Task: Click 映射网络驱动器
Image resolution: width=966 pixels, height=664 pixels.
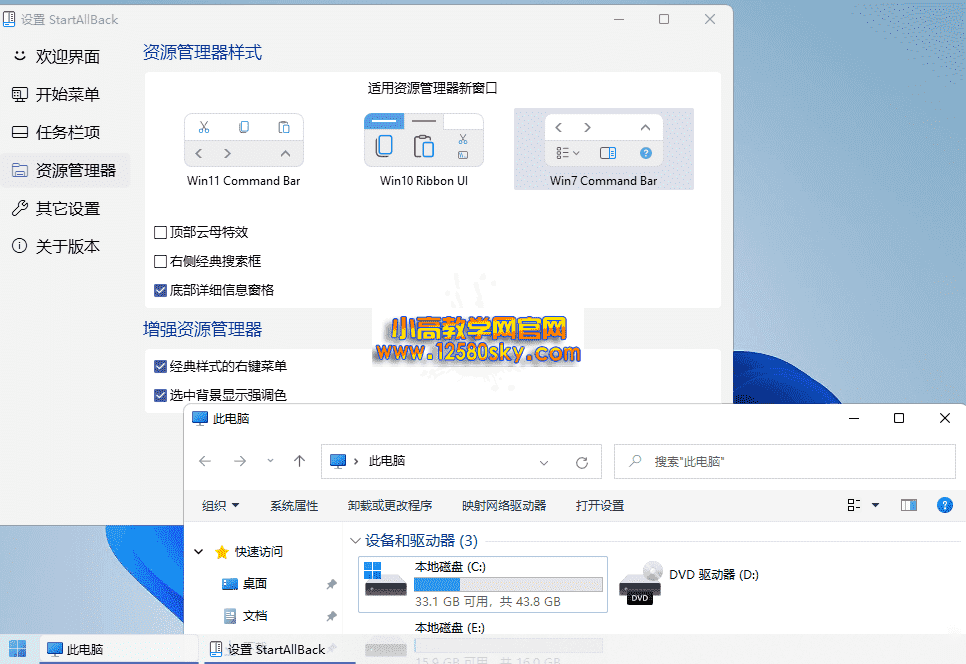Action: click(504, 506)
